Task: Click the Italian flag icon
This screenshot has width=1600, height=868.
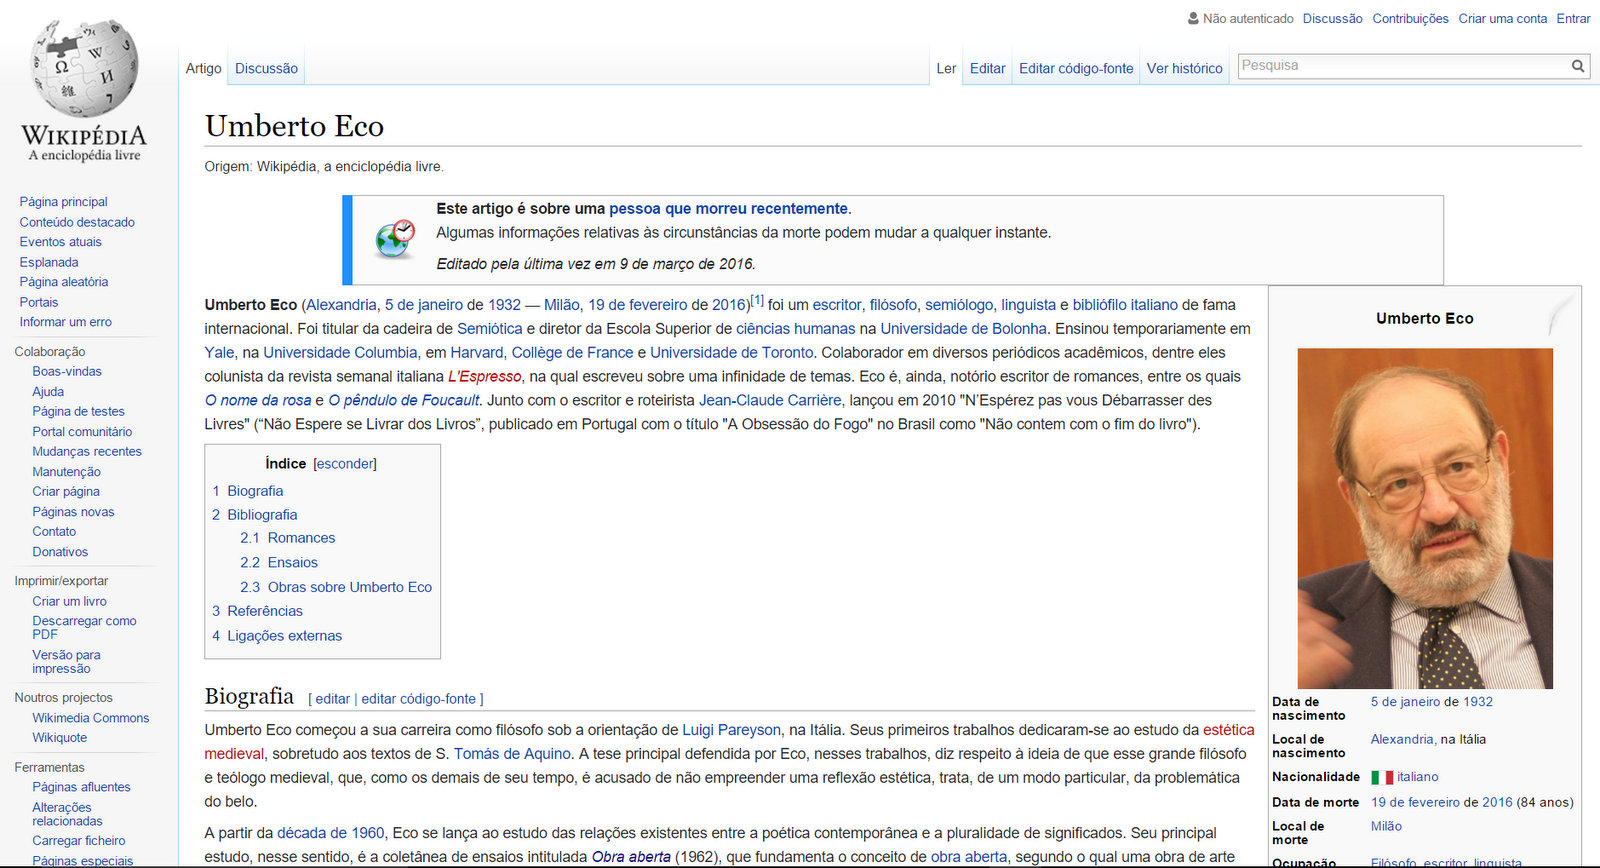Action: coord(1382,777)
